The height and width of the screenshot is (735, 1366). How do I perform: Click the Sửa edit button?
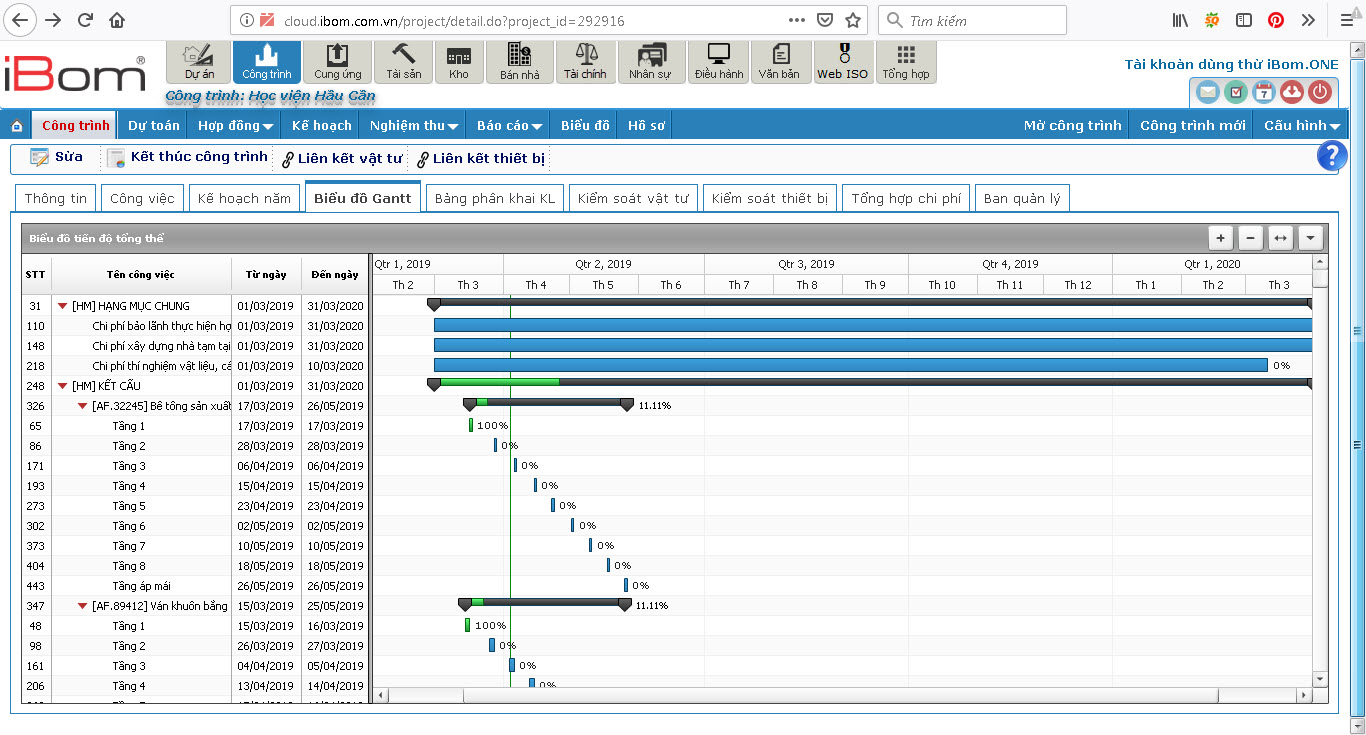point(56,157)
